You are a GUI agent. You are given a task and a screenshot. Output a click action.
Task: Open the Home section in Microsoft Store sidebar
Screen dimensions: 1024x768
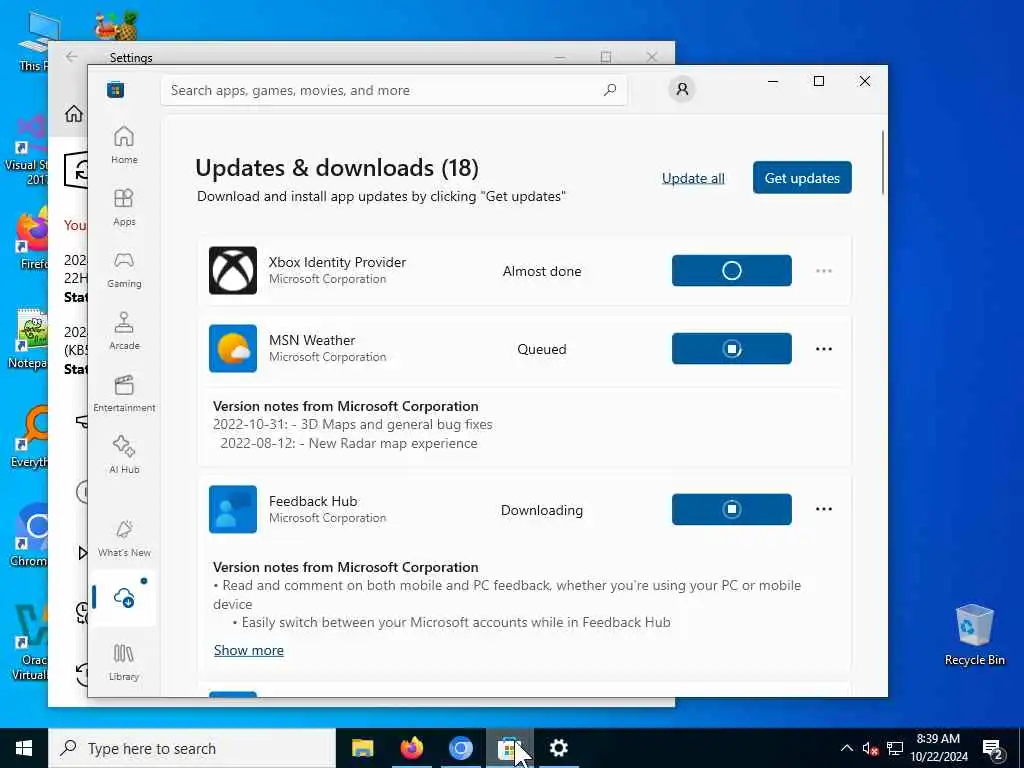[x=124, y=145]
